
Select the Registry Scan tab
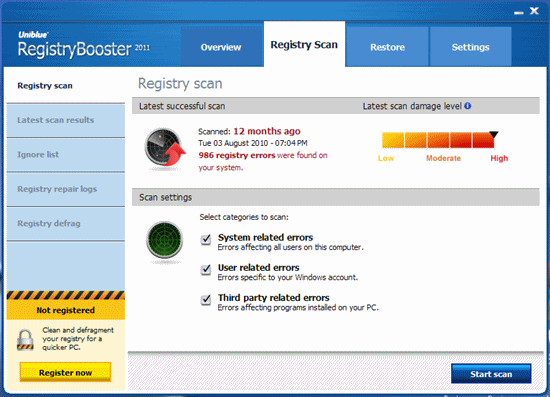pyautogui.click(x=304, y=45)
